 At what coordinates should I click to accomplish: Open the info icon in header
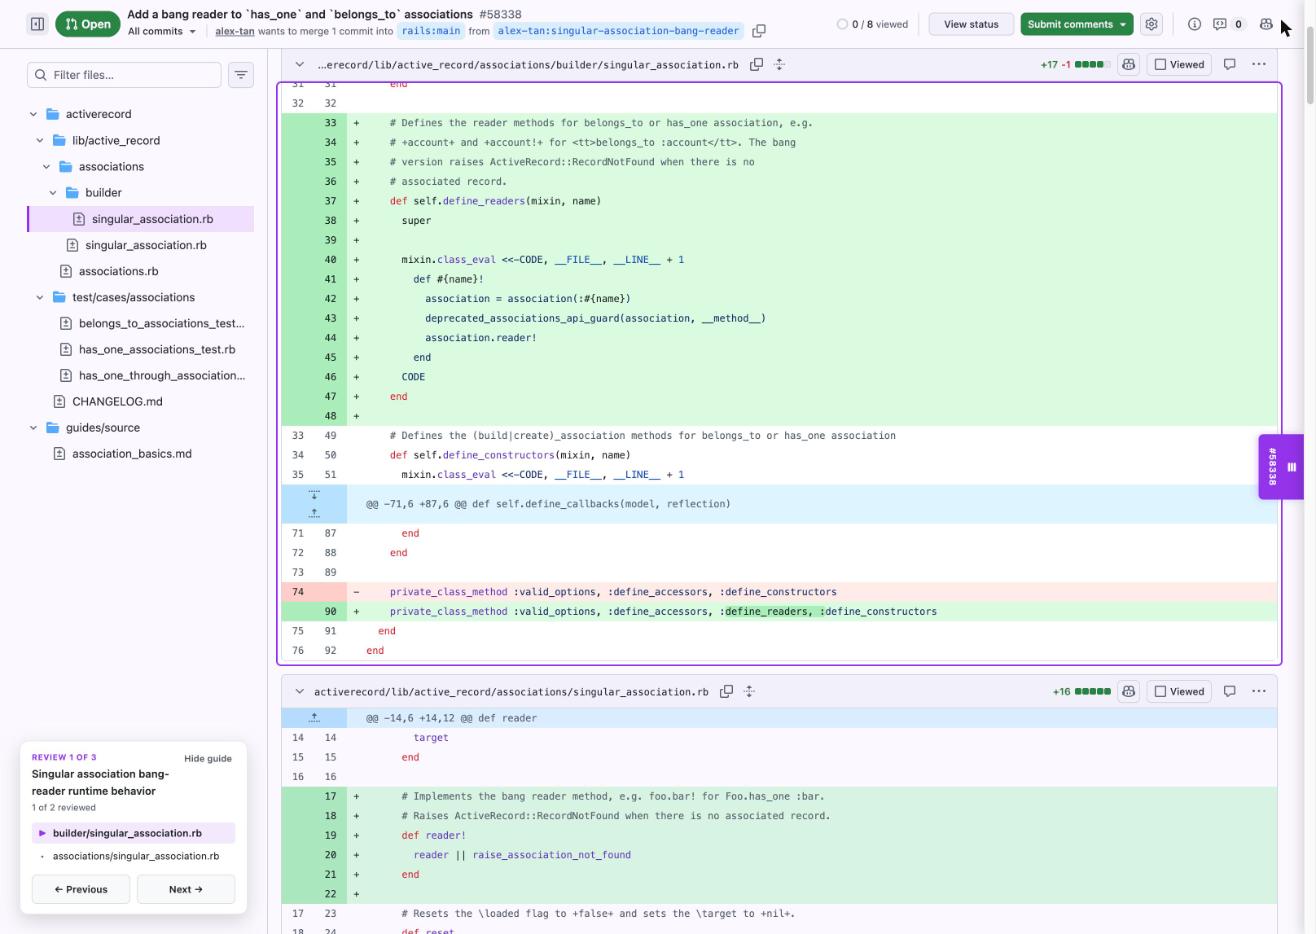(1194, 24)
